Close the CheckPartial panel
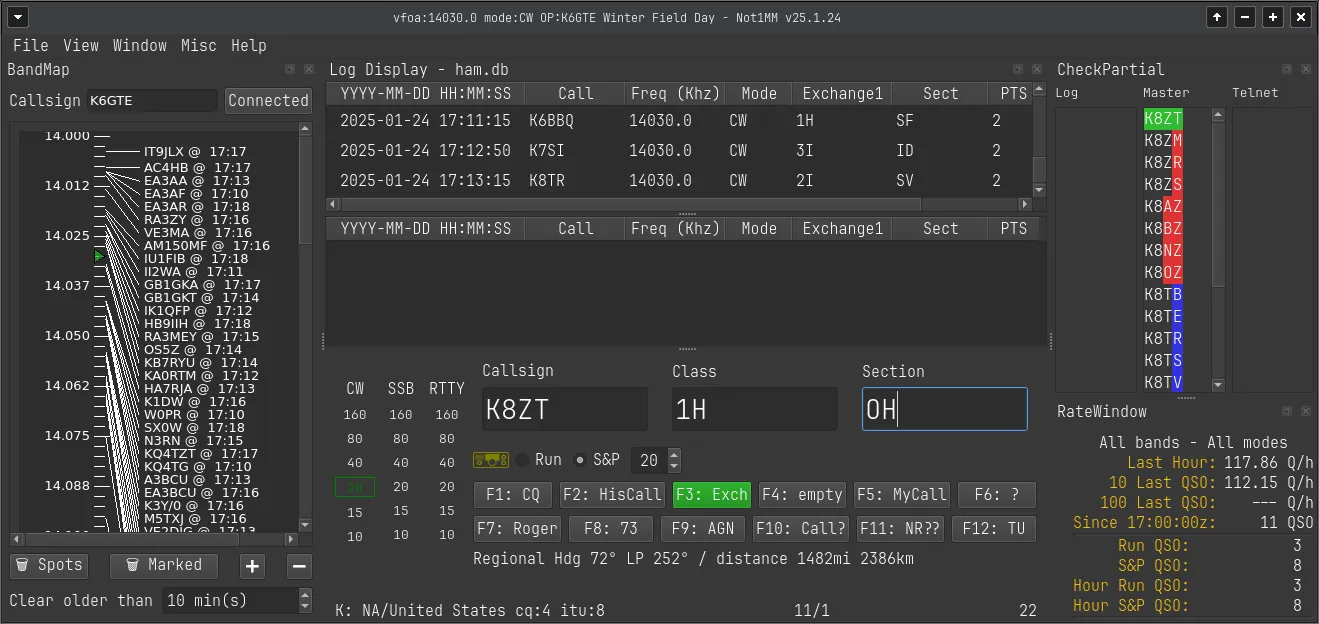 (1308, 70)
